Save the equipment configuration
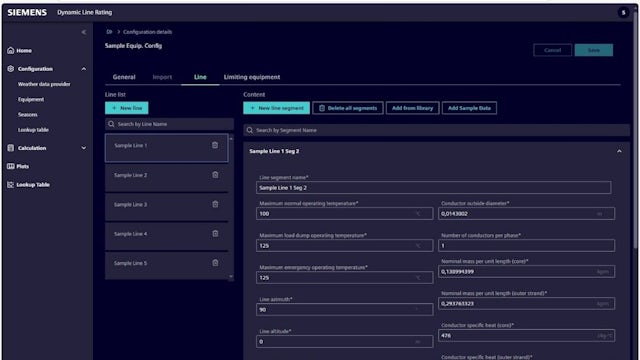 click(593, 50)
